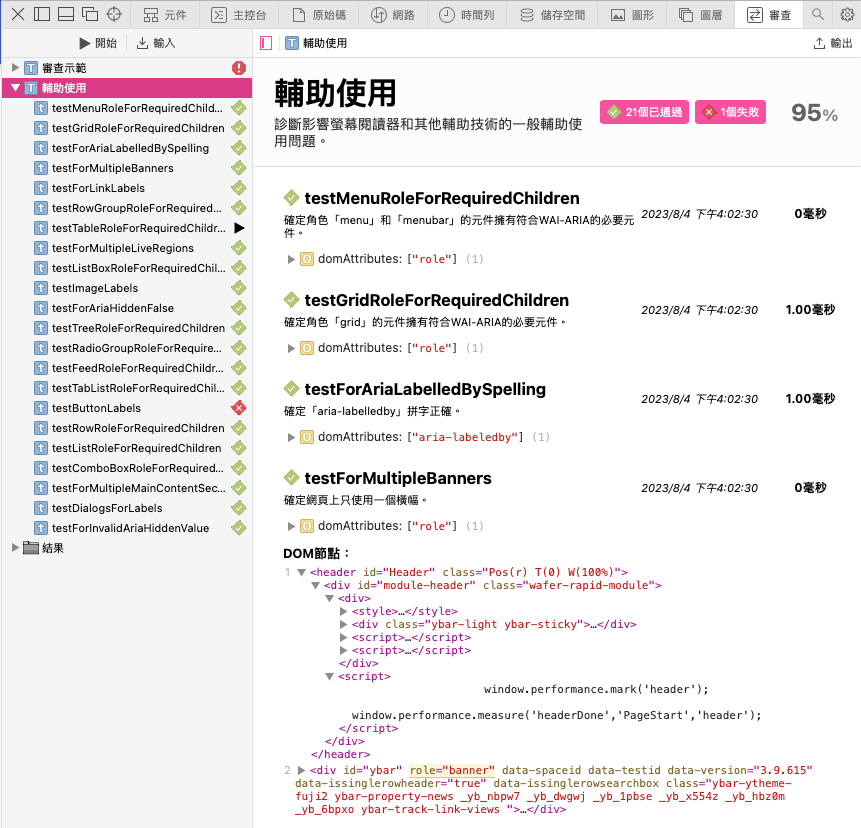Close the Web Inspector with X icon
This screenshot has width=861, height=828.
[x=18, y=14]
